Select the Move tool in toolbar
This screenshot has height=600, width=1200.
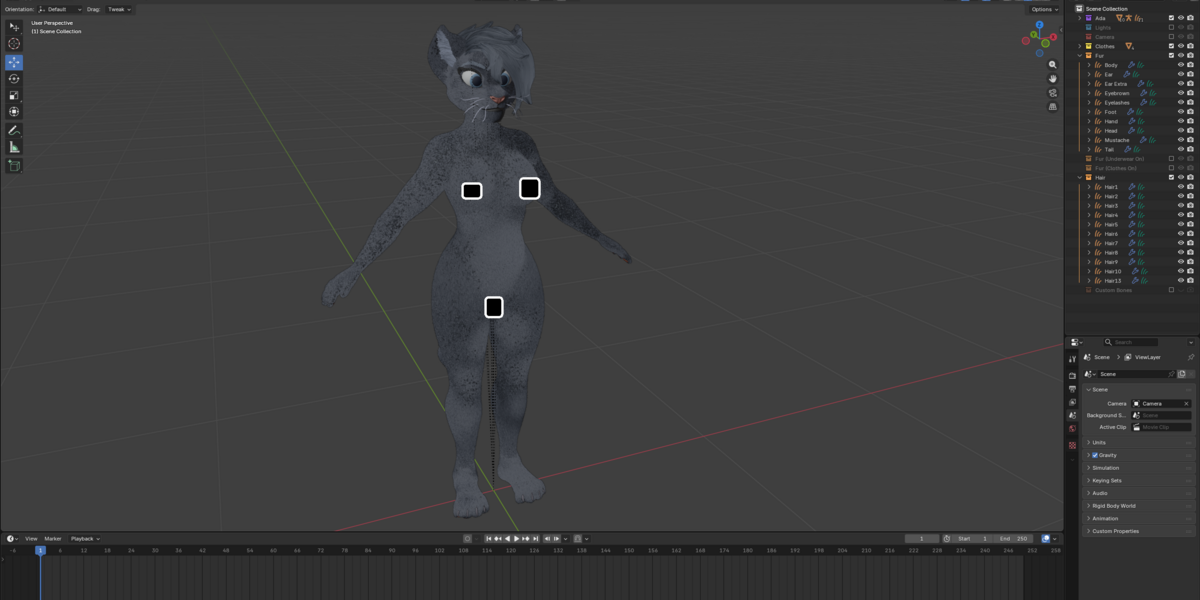[x=14, y=62]
